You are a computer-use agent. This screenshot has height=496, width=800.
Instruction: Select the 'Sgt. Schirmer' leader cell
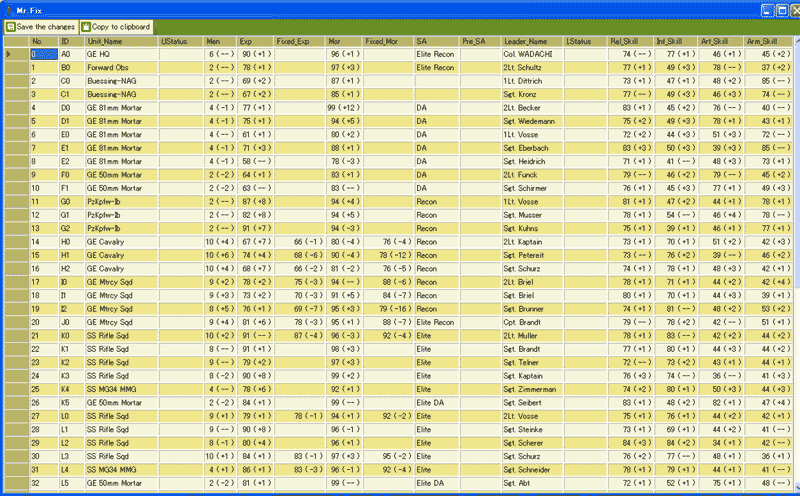(533, 188)
